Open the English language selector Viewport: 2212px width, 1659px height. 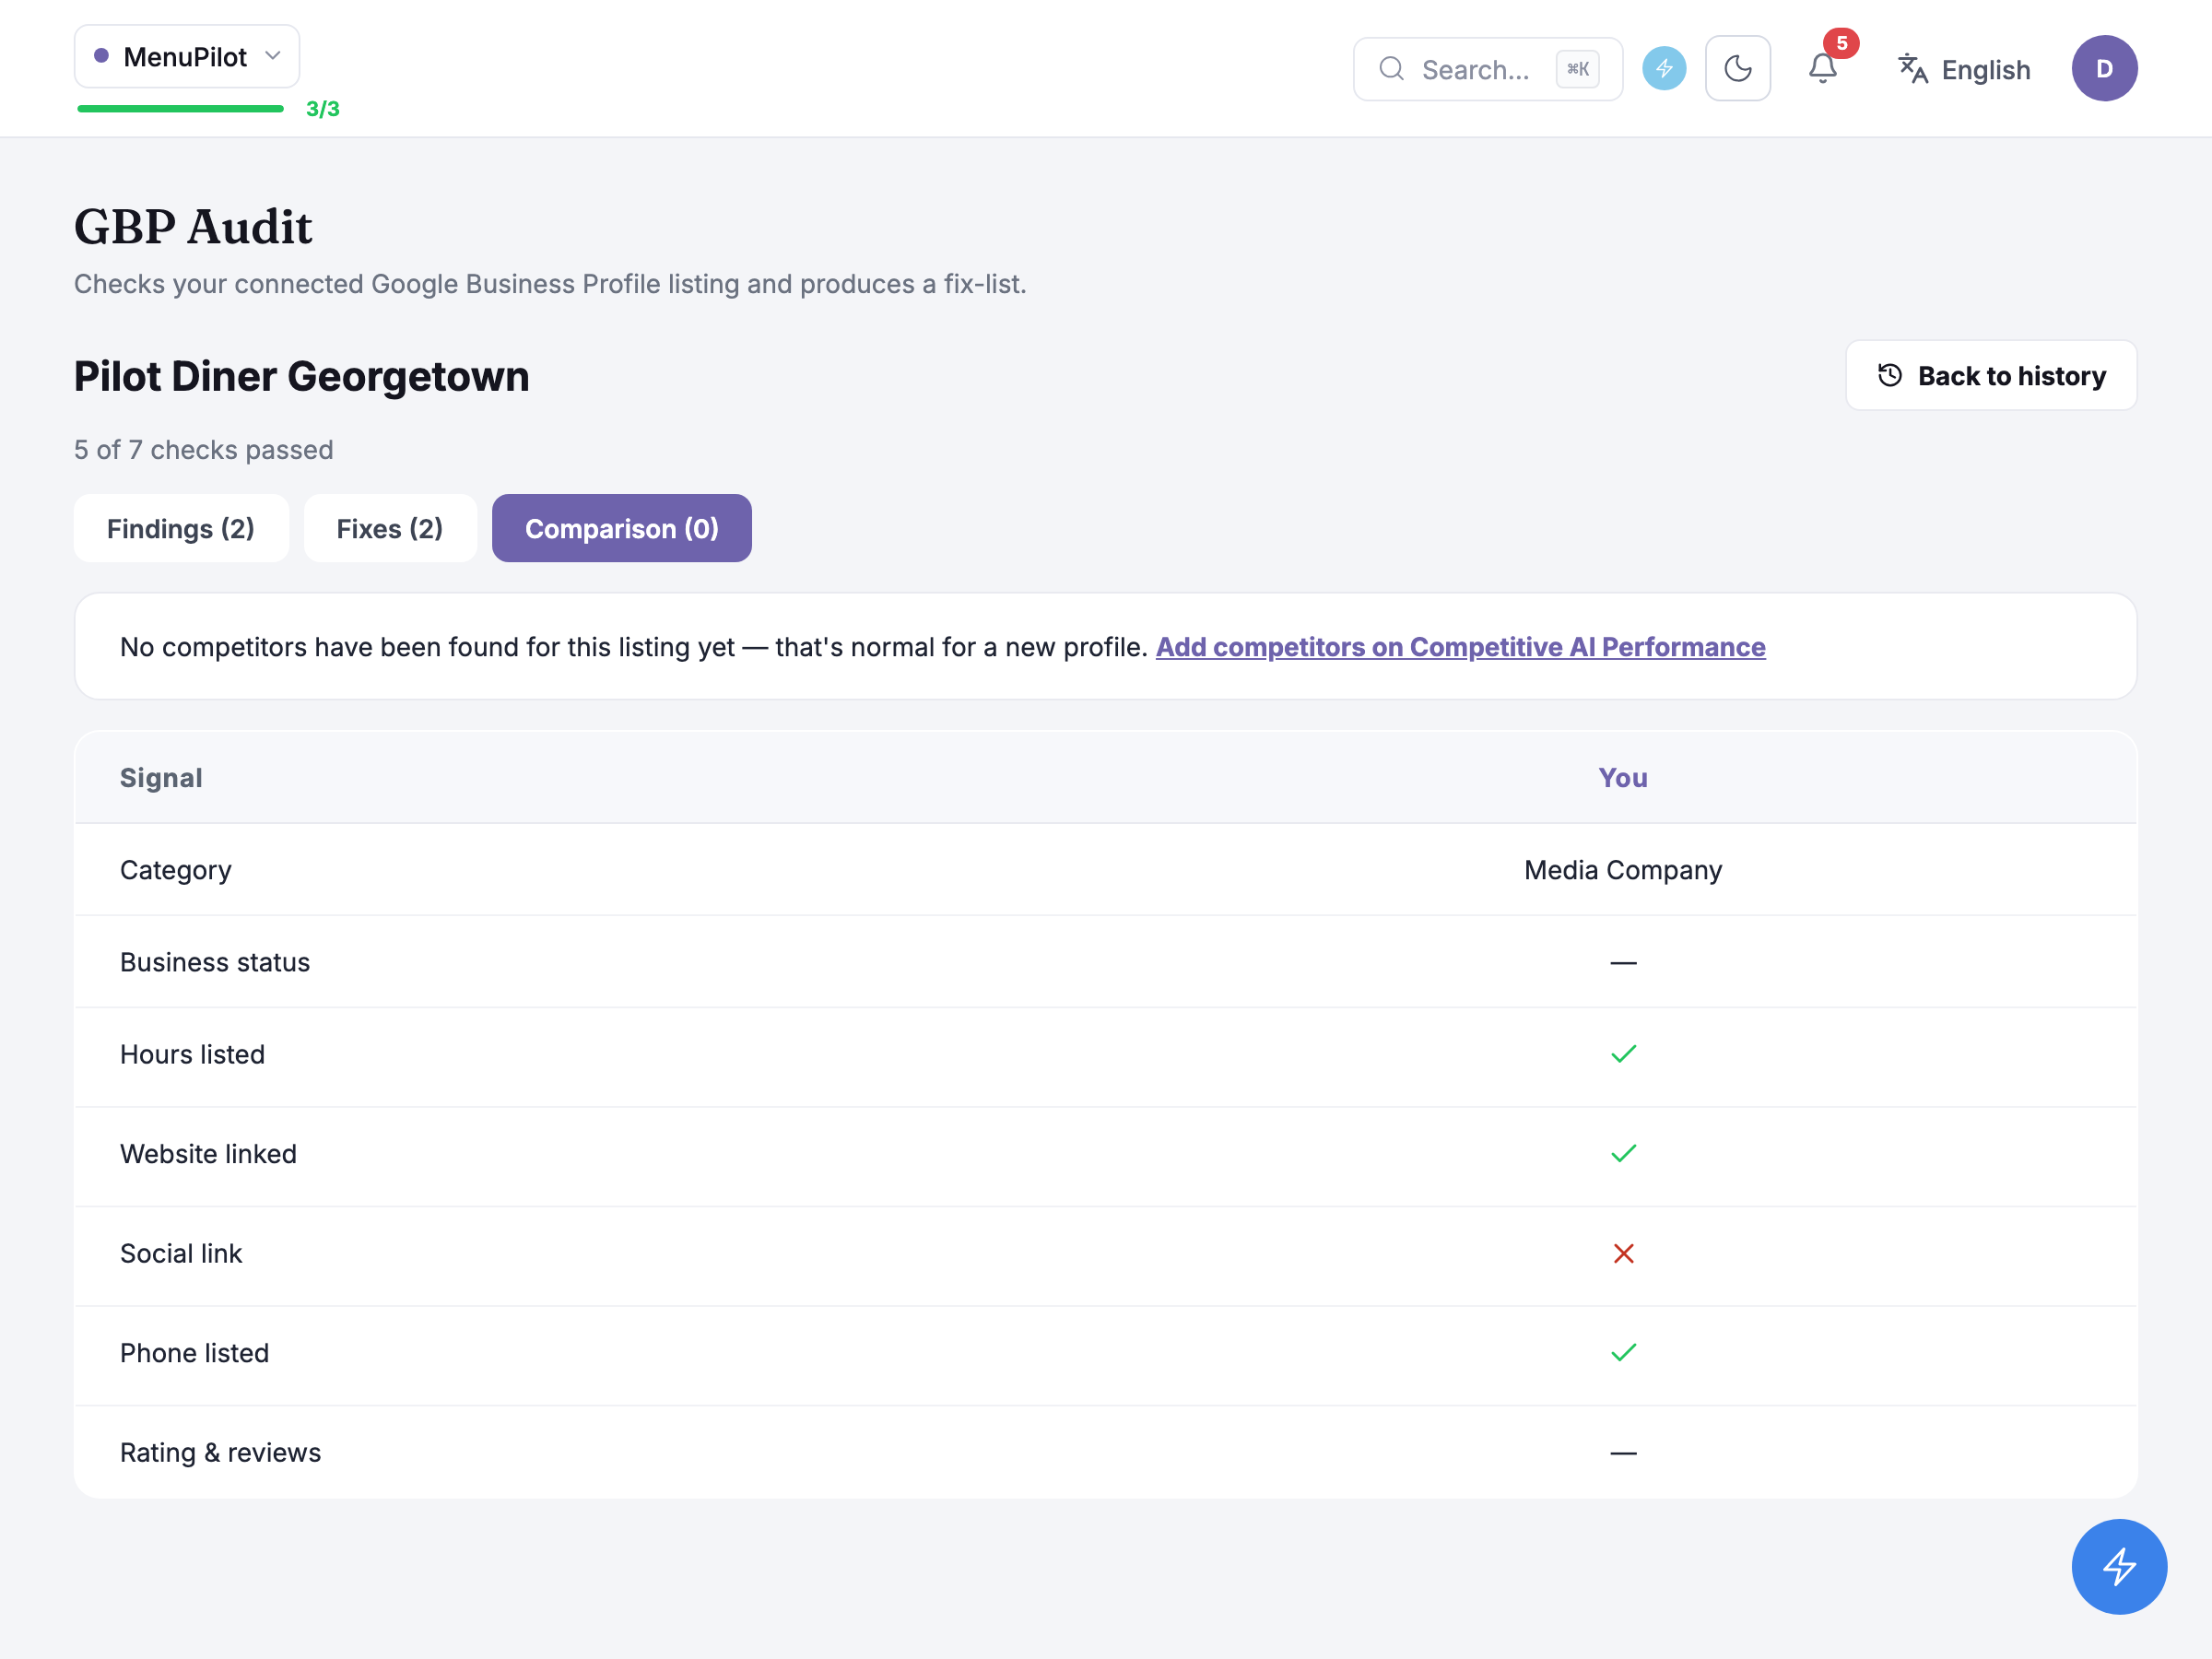(1964, 69)
